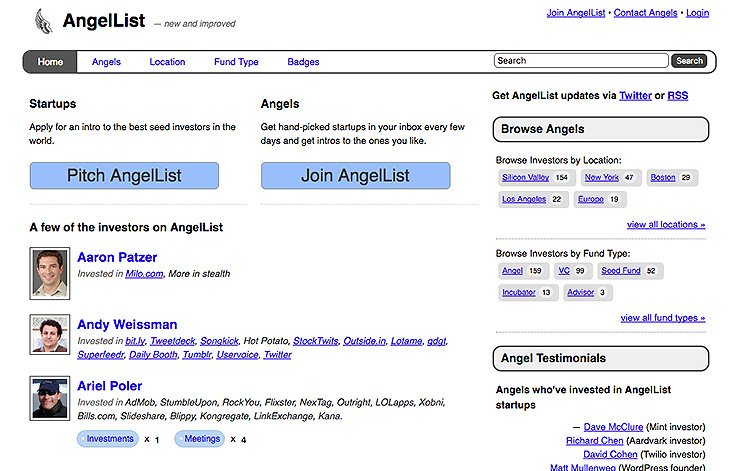Click the big Join AngelList button
The image size is (750, 471).
coord(355,175)
